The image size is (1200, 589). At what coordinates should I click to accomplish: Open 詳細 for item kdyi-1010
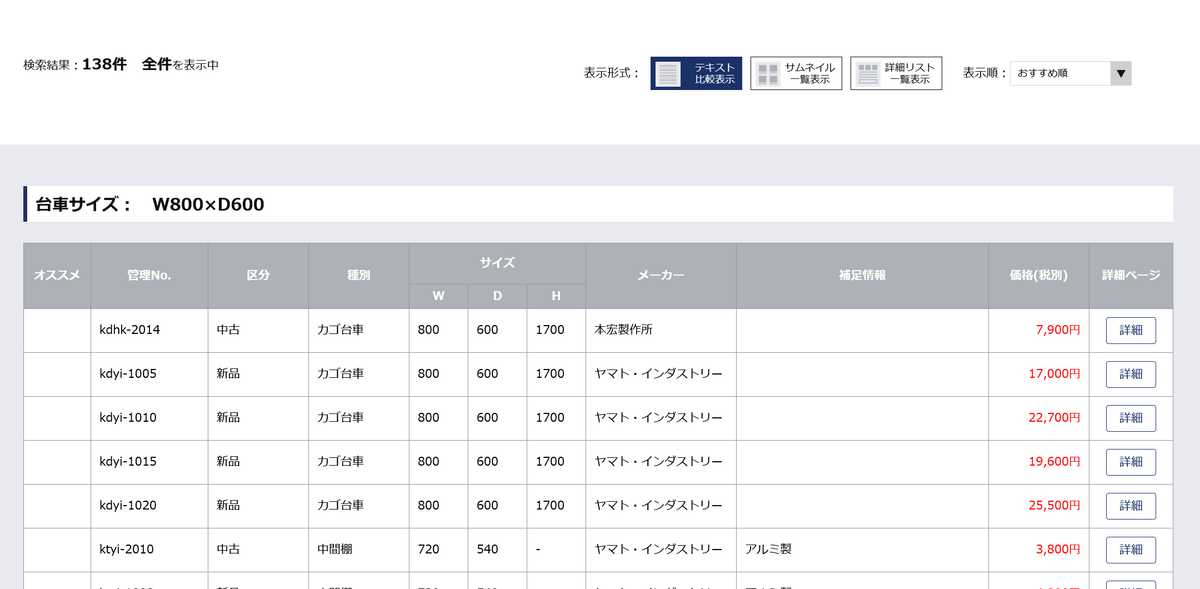(x=1130, y=418)
